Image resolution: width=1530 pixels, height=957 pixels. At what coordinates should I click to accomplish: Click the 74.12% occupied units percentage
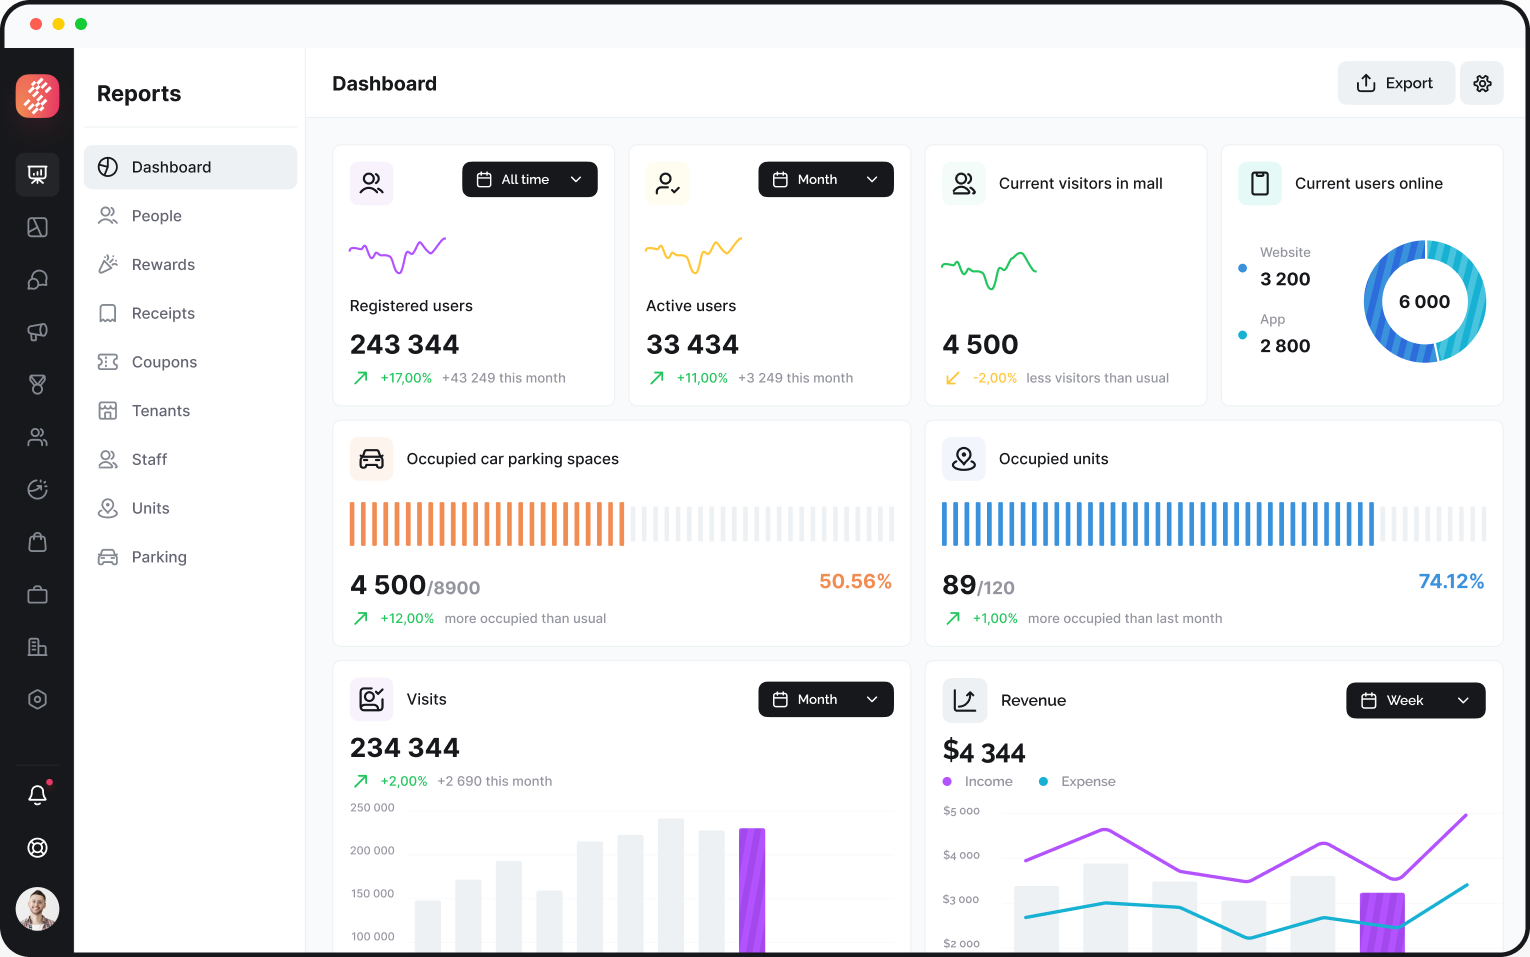[1451, 581]
